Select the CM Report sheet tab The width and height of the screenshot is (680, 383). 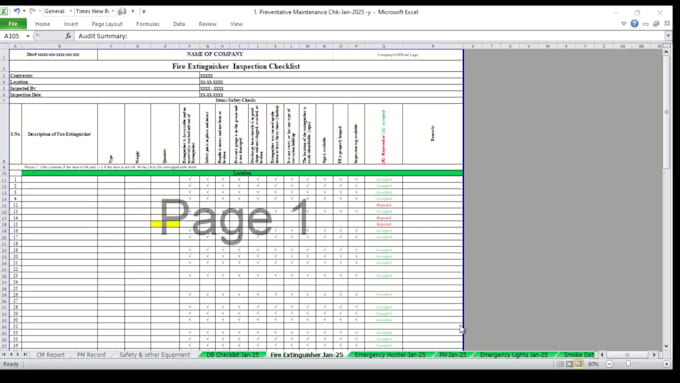click(x=50, y=355)
